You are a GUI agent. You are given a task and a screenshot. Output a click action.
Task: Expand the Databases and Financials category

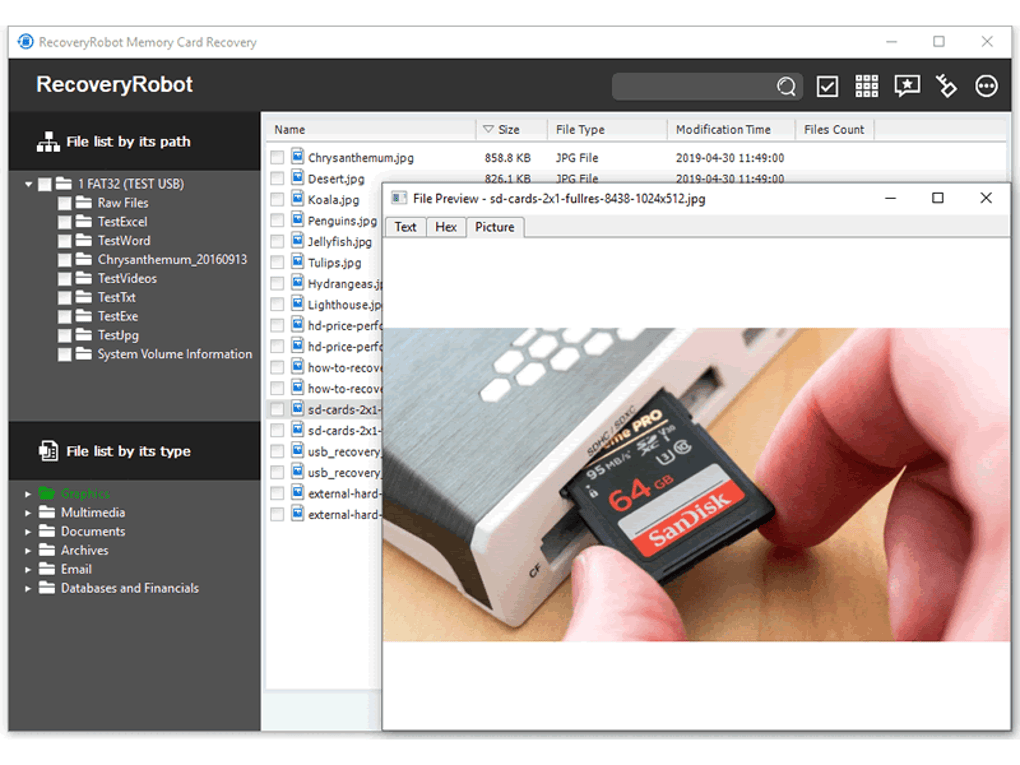[x=28, y=588]
